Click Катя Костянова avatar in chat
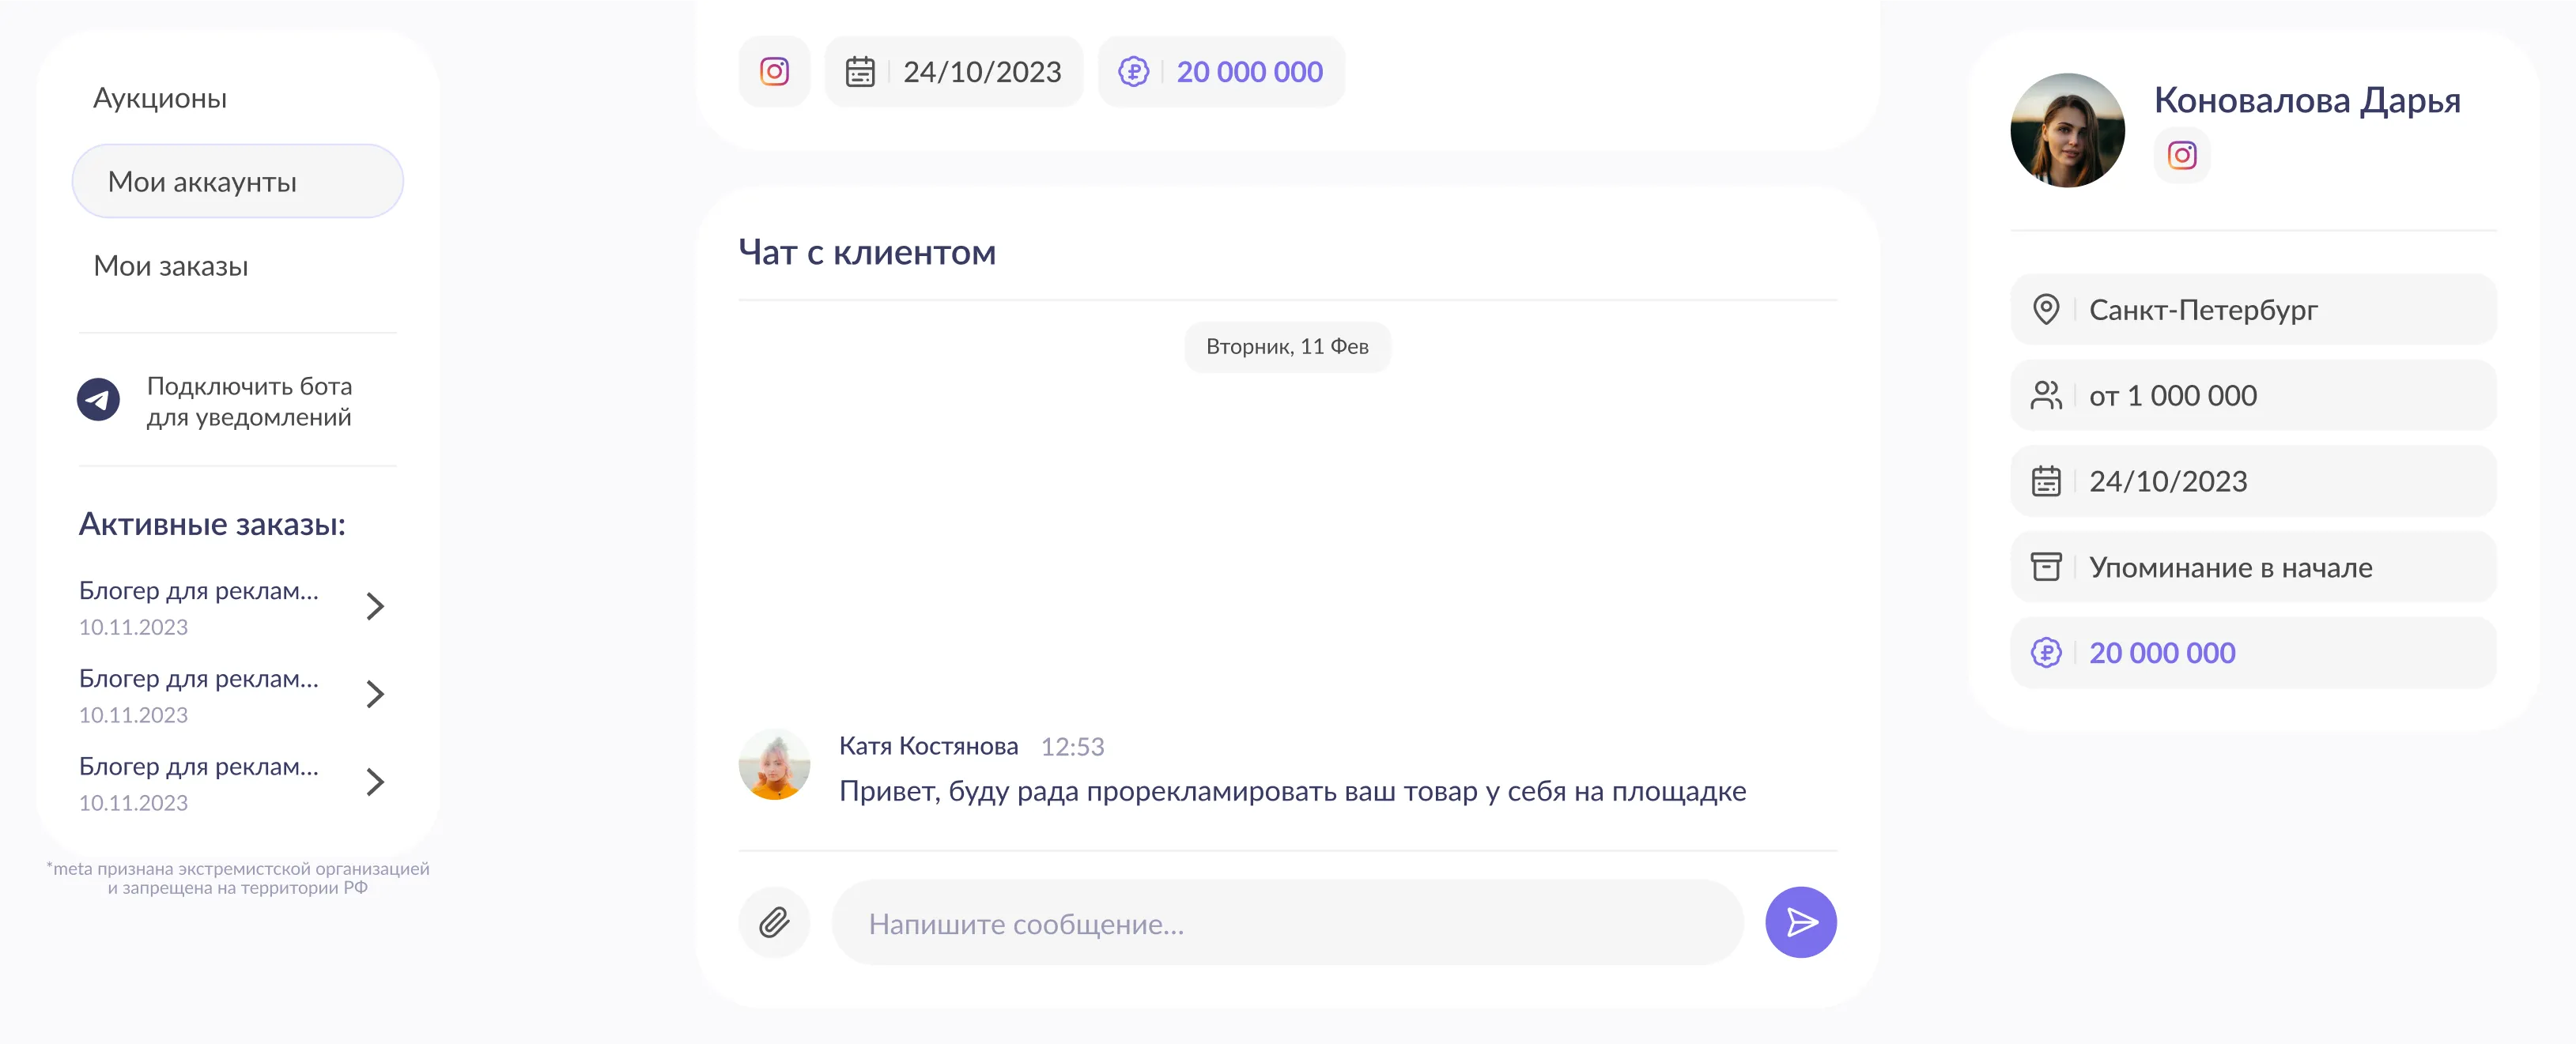The width and height of the screenshot is (2576, 1044). coord(774,764)
